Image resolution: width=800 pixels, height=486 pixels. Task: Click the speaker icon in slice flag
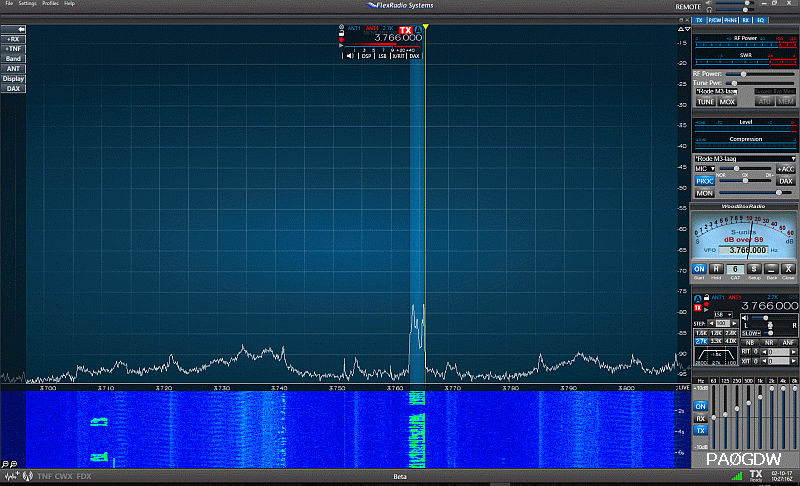(x=350, y=56)
